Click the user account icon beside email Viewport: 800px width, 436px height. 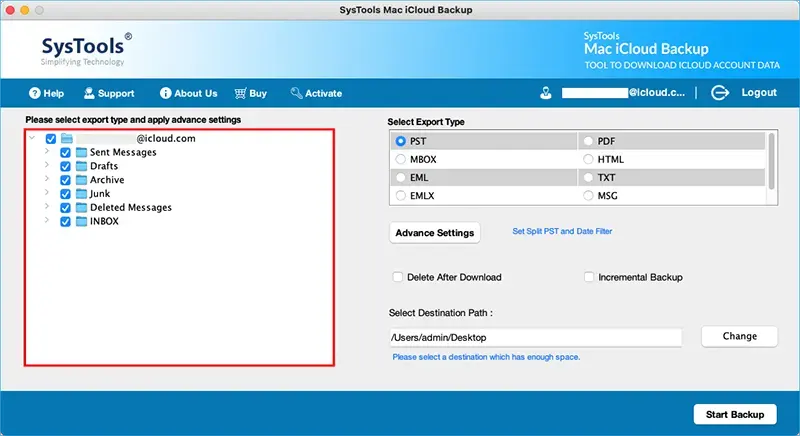click(546, 93)
